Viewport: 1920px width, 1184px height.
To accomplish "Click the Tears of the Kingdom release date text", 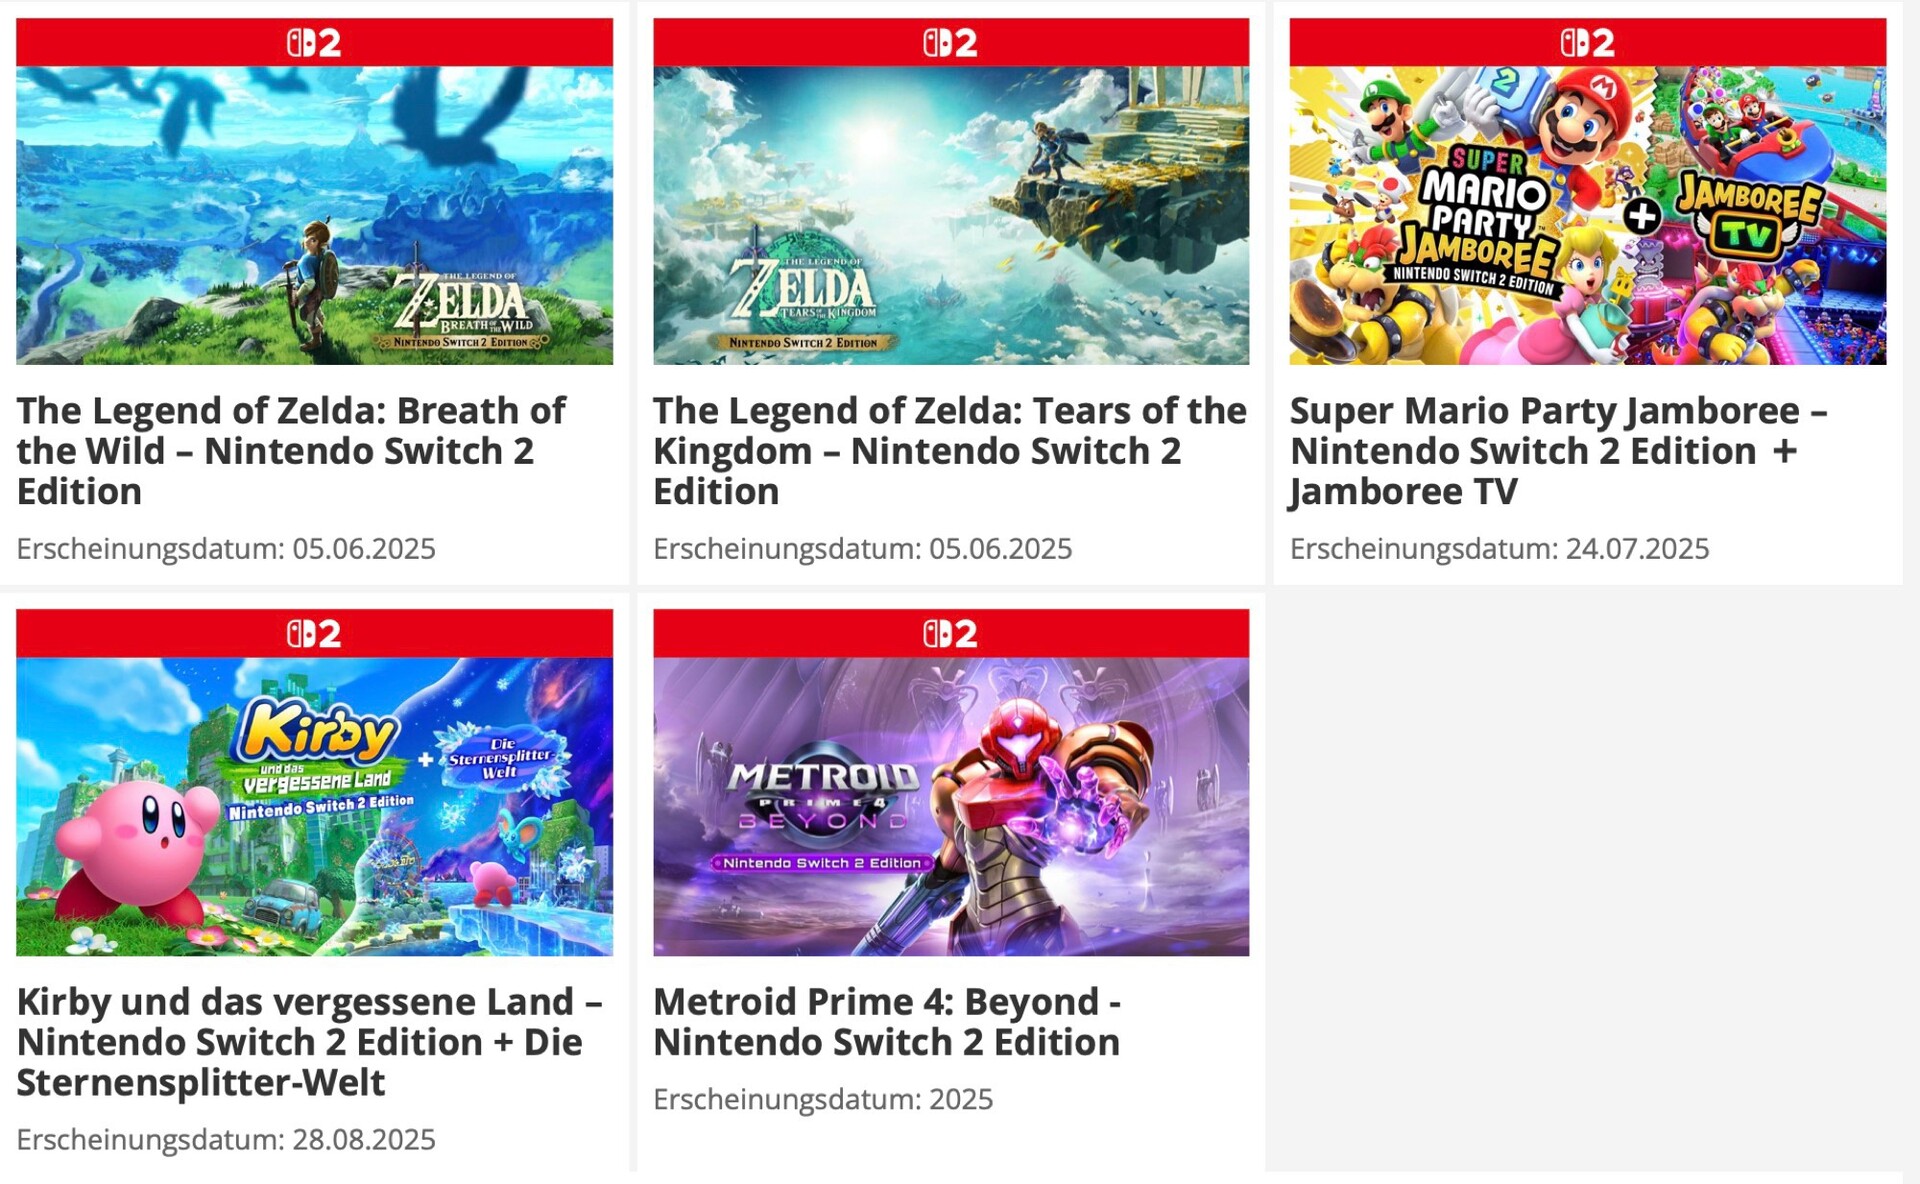I will click(862, 549).
